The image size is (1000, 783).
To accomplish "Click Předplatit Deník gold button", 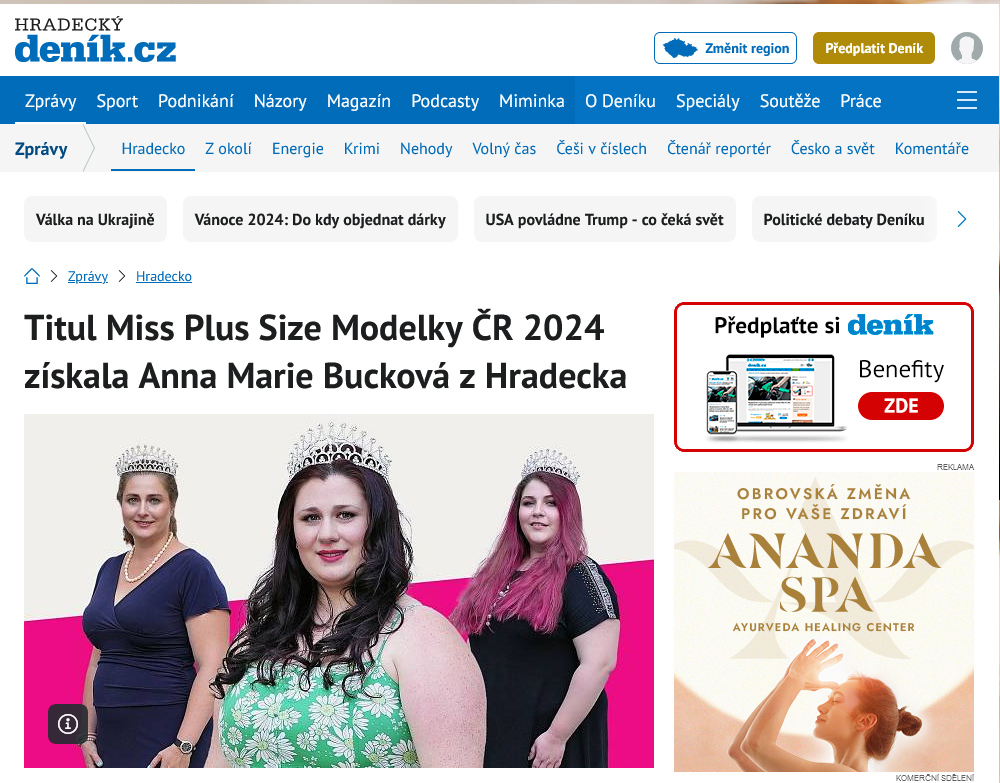I will (874, 48).
